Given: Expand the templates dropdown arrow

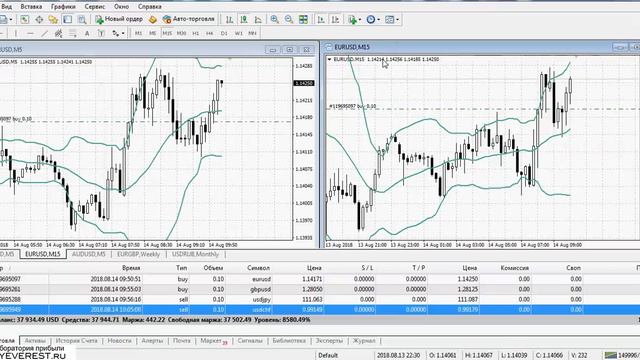Looking at the screenshot, I should click(397, 20).
